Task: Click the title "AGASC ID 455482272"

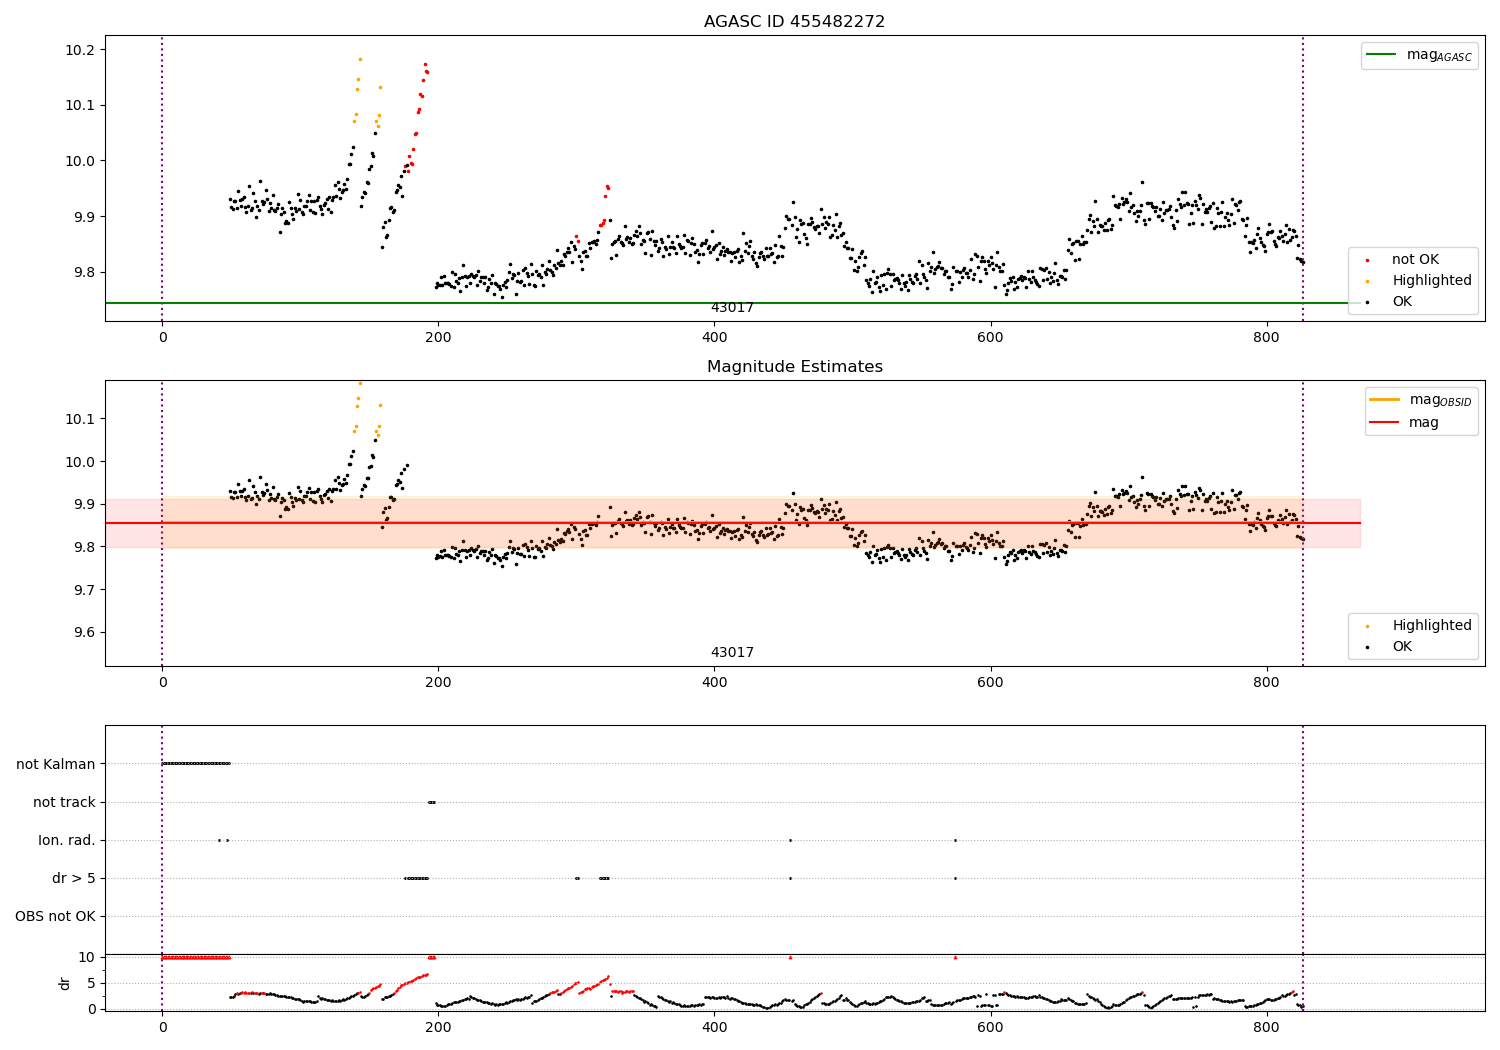Action: click(x=794, y=22)
